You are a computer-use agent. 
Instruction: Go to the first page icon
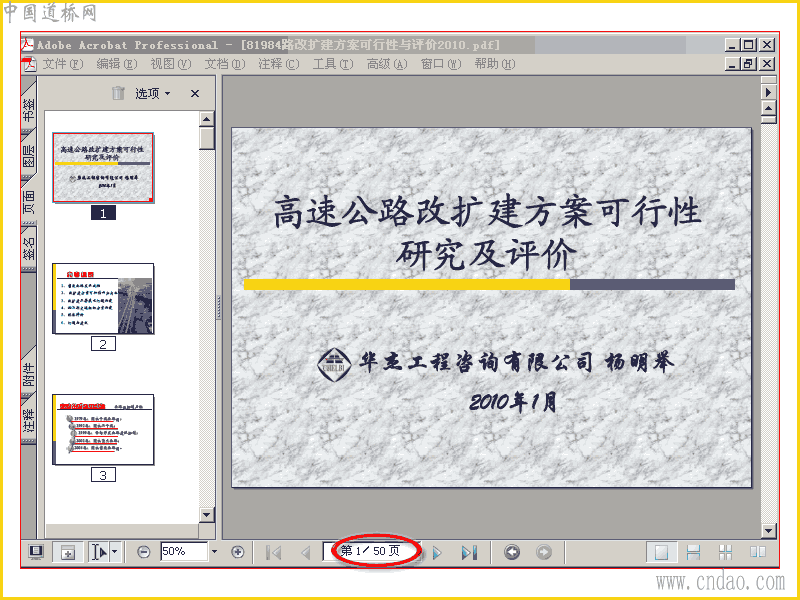[x=274, y=552]
